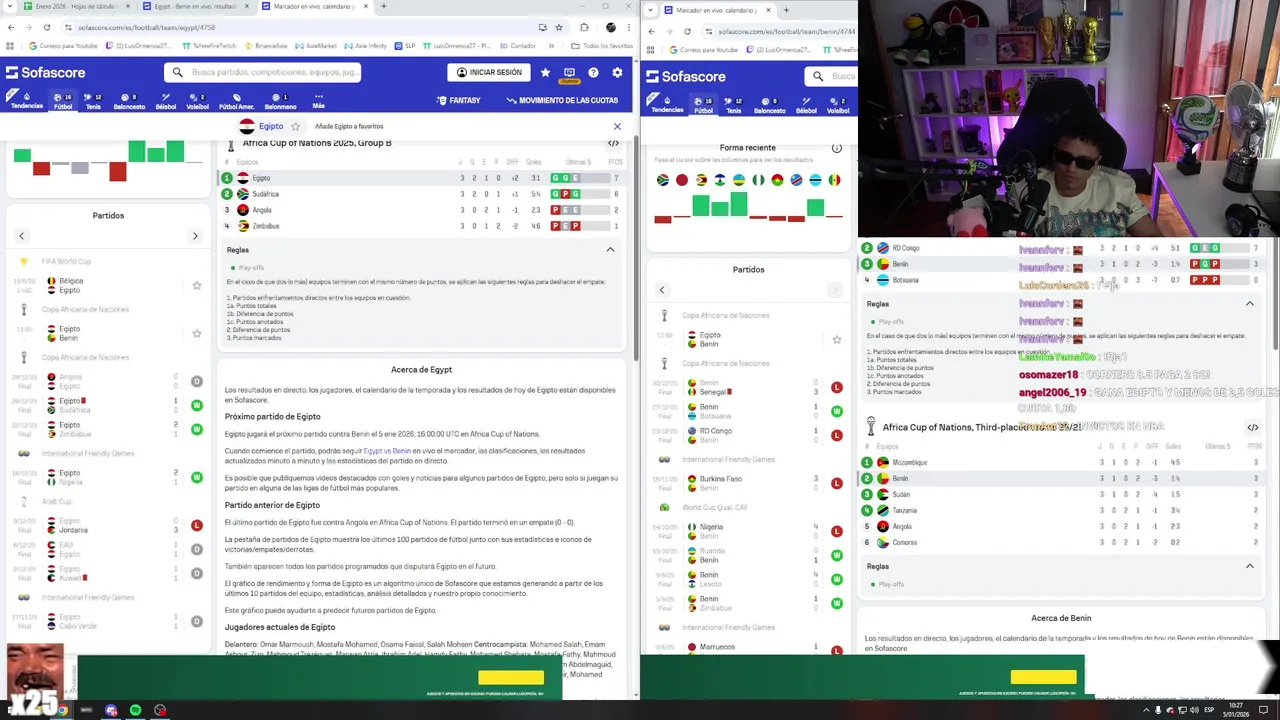Screen dimensions: 1280x720
Task: Collapse Reglas under the Third-placed teams table
Action: point(1249,566)
